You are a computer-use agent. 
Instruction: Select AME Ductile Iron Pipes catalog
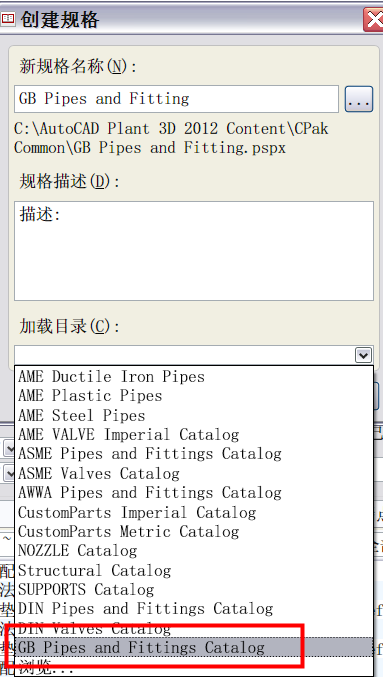194,376
